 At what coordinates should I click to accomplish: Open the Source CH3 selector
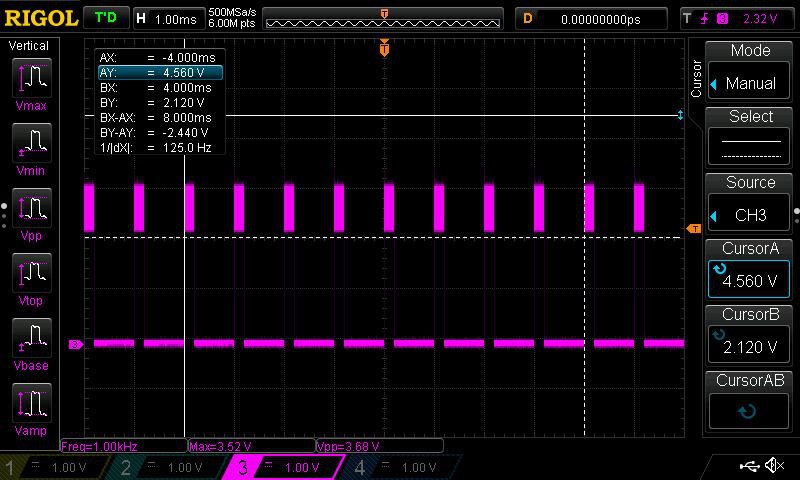coord(750,204)
